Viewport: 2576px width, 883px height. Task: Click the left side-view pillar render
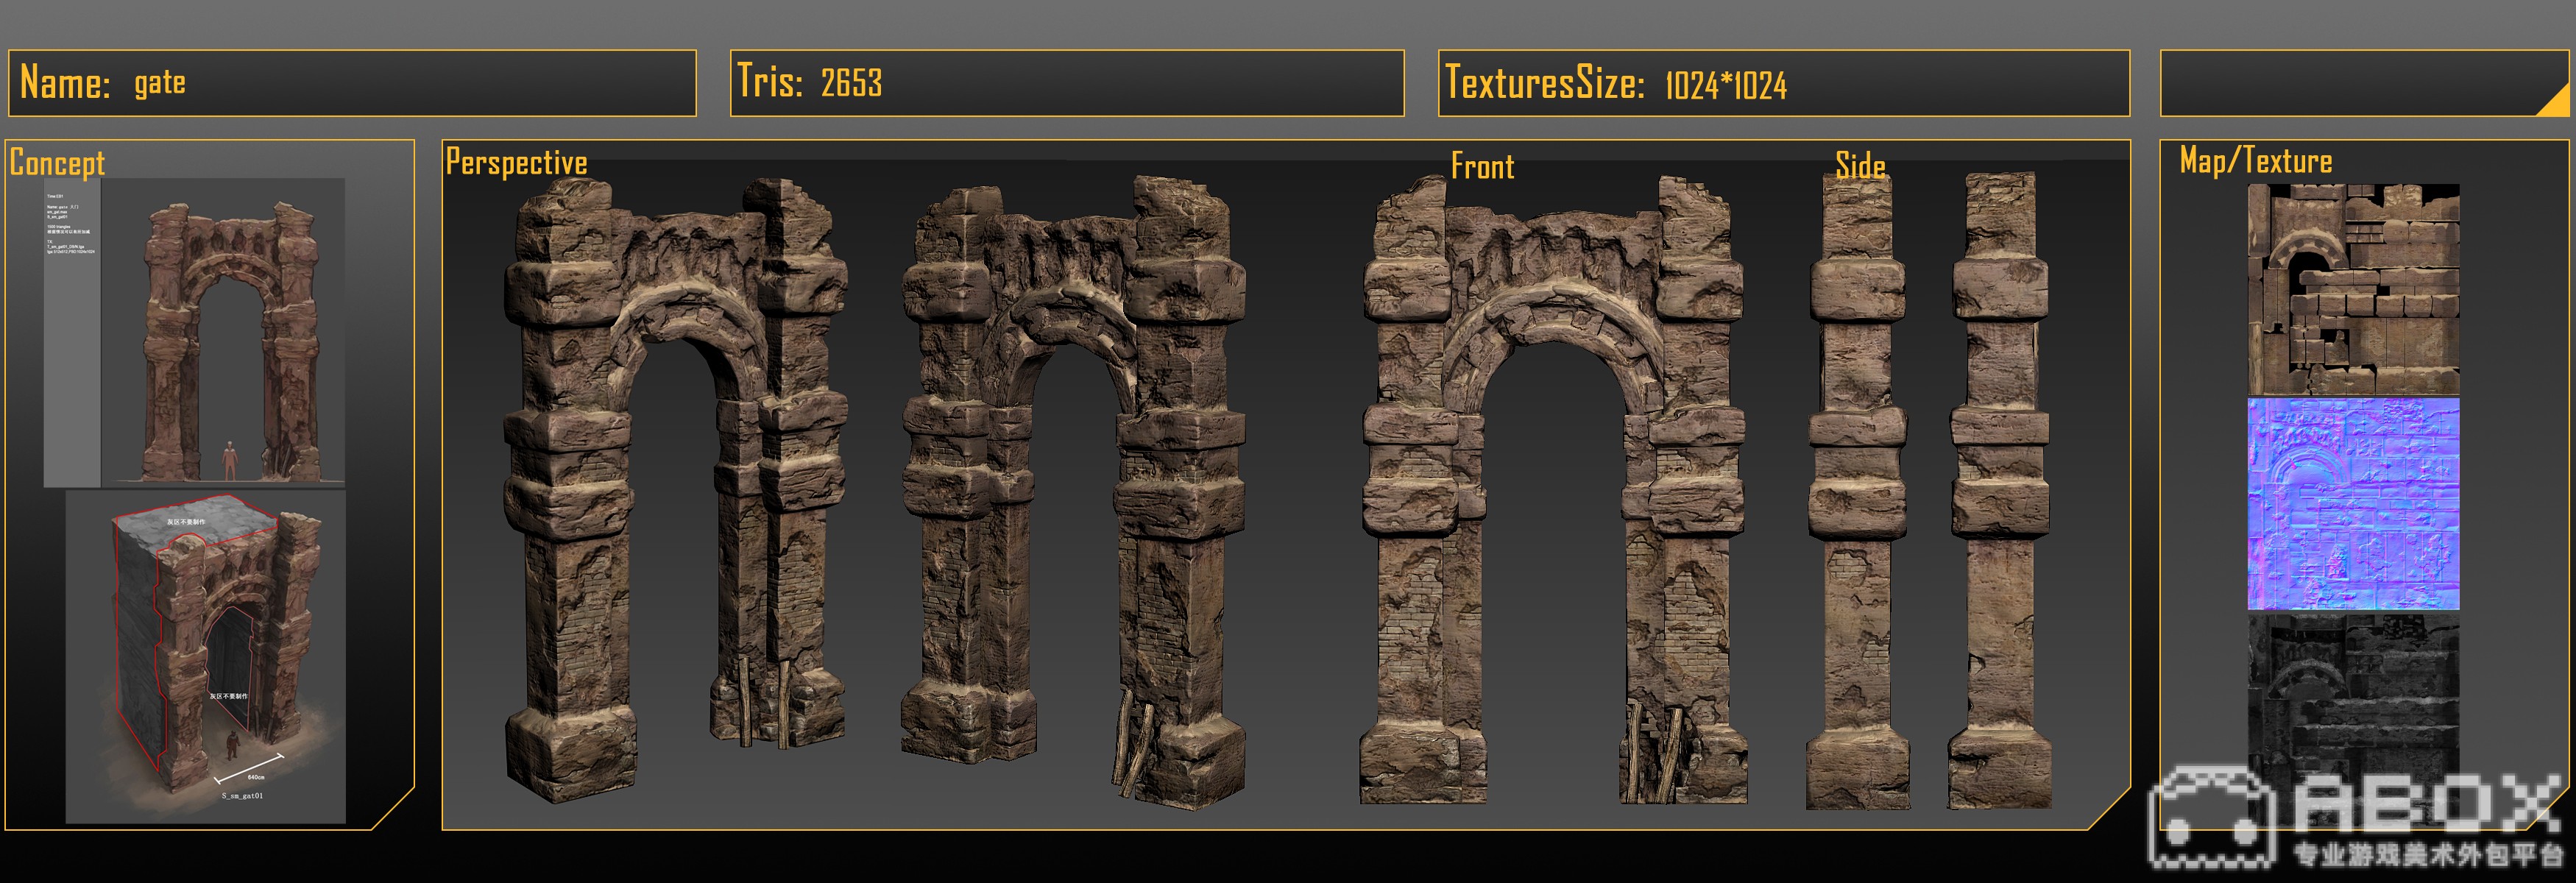1858,492
